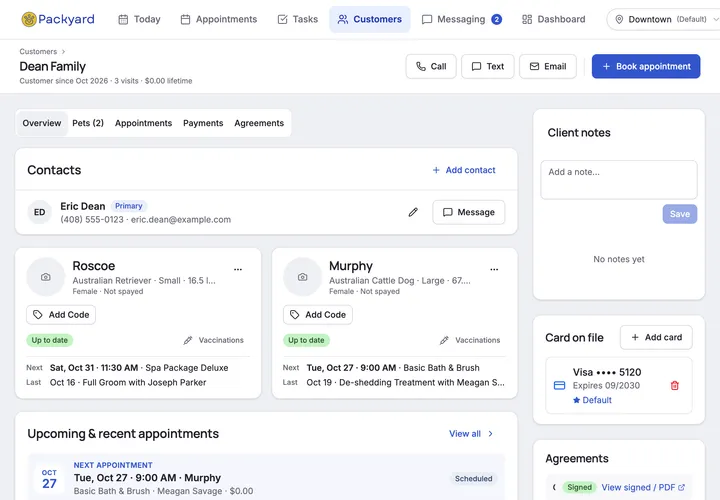This screenshot has width=720, height=500.
Task: Click the ED contact avatar
Action: pos(39,212)
